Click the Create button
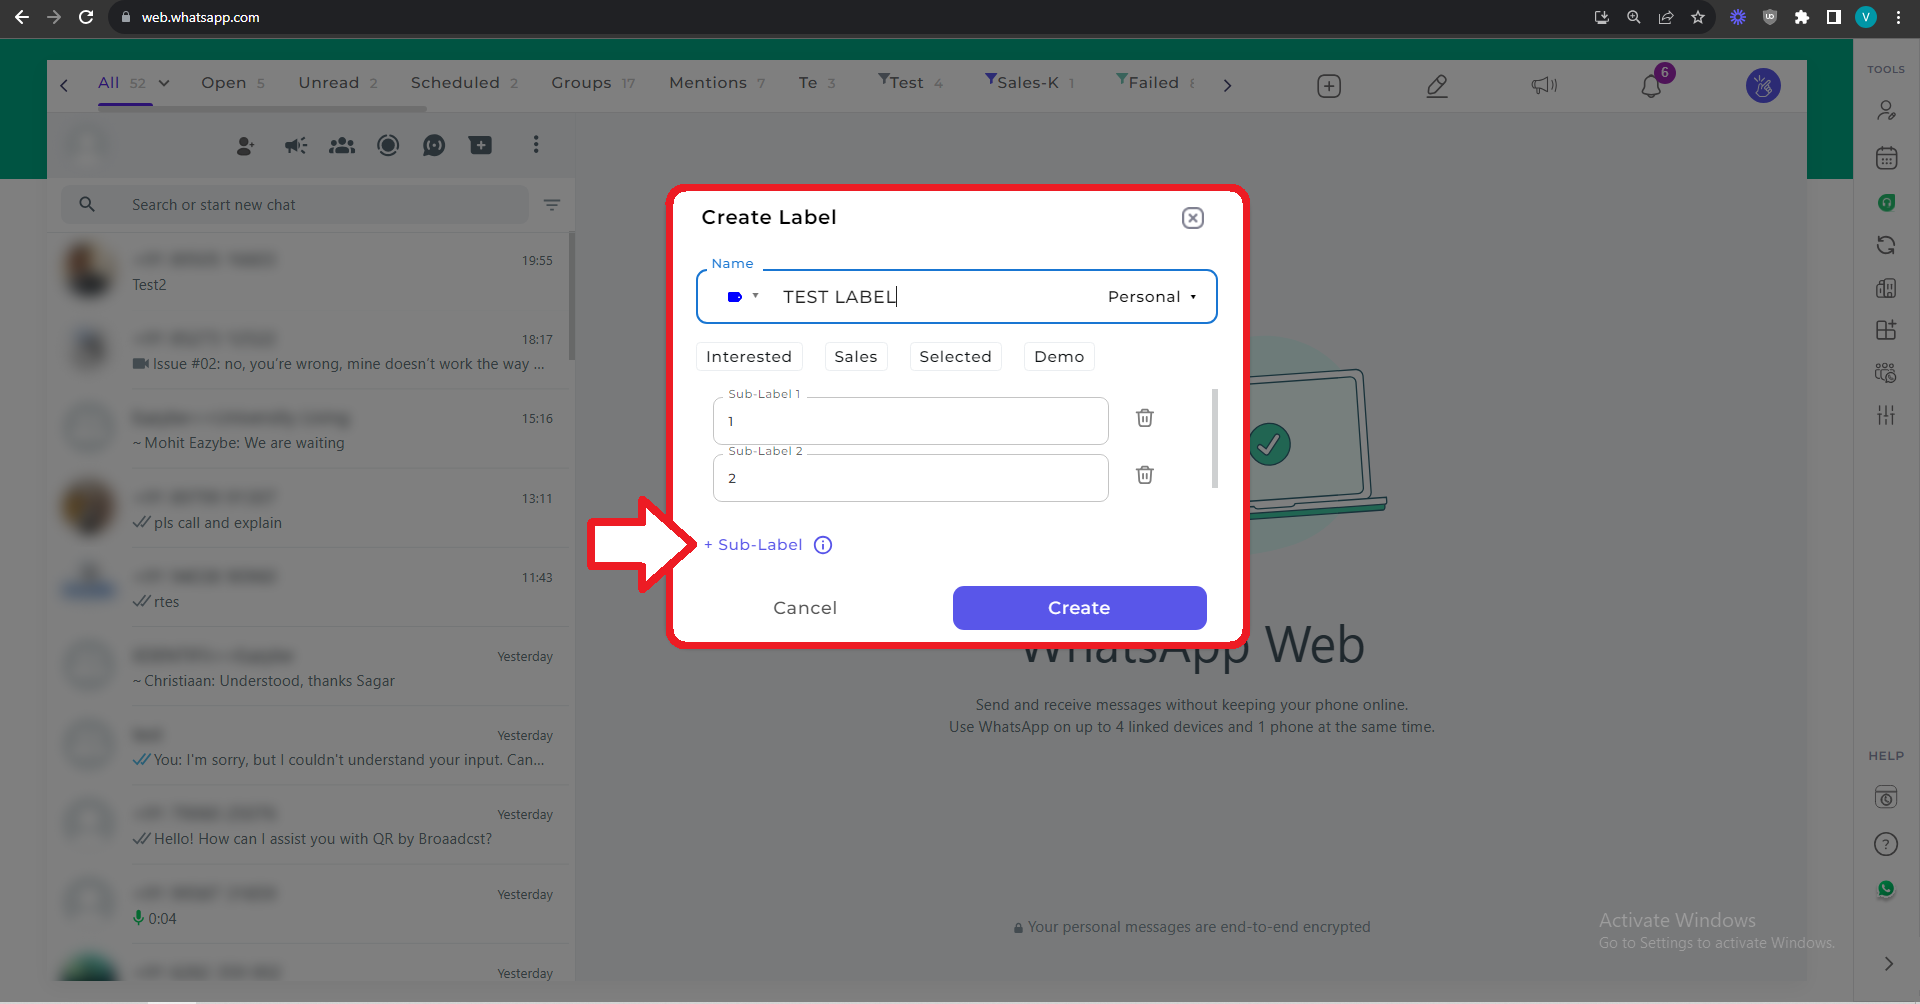The width and height of the screenshot is (1920, 1004). tap(1079, 608)
